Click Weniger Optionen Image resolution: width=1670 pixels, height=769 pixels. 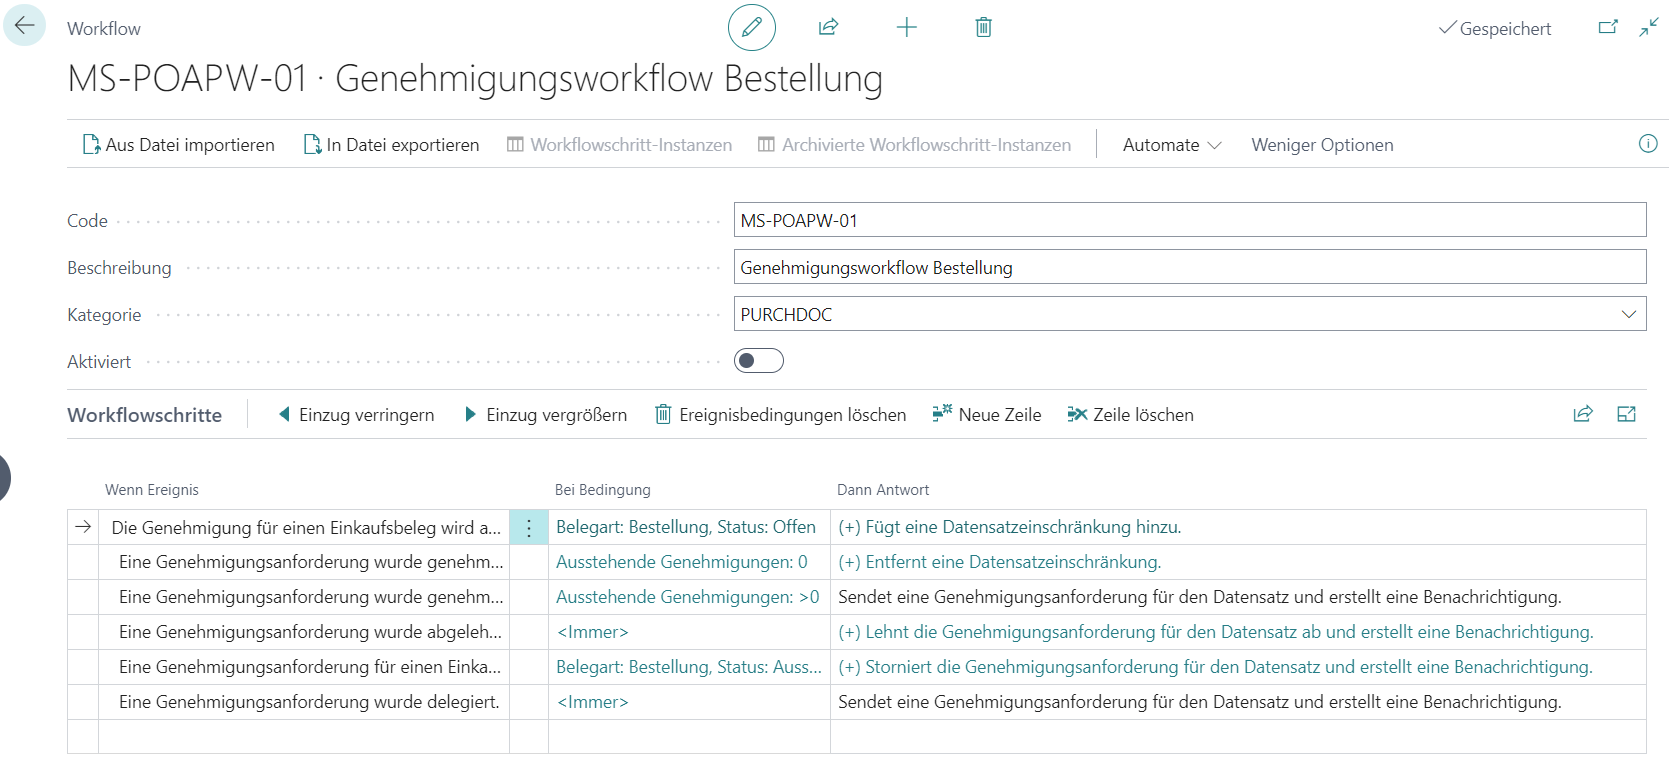(1322, 145)
